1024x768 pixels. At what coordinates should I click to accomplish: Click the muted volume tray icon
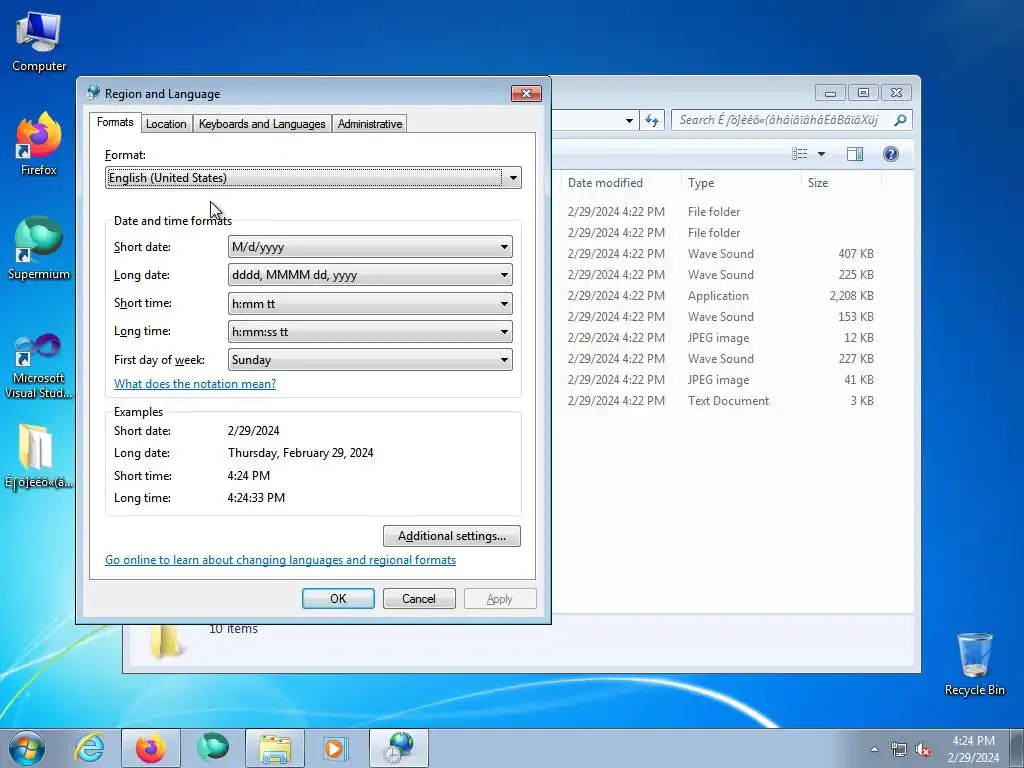(923, 750)
